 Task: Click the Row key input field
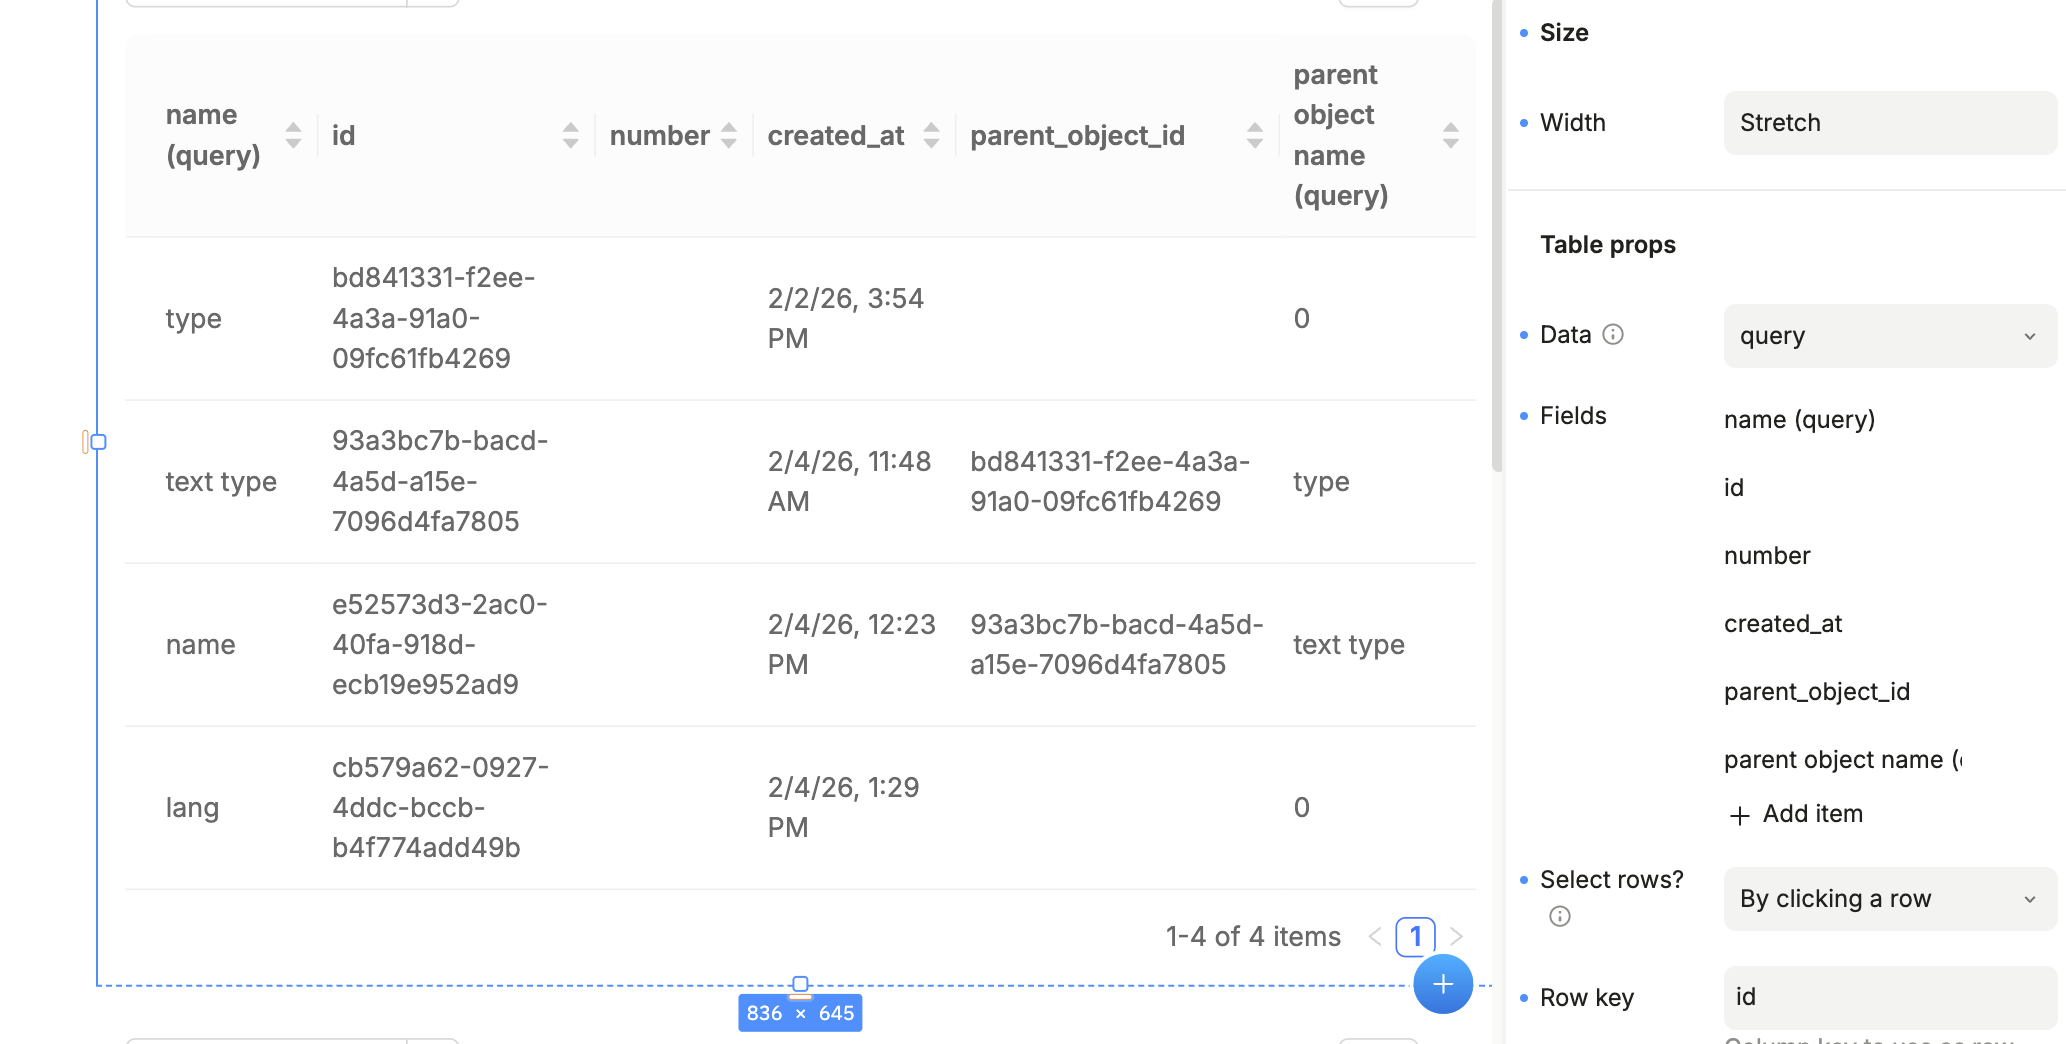(x=1890, y=997)
